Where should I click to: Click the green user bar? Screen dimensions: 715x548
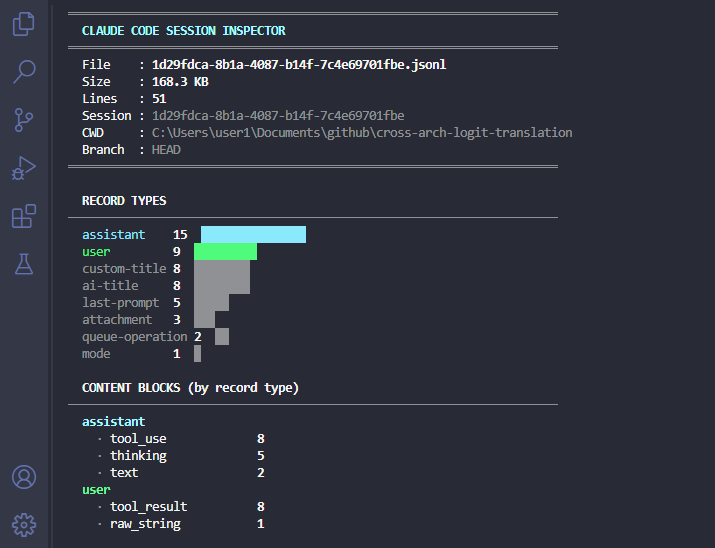click(225, 252)
